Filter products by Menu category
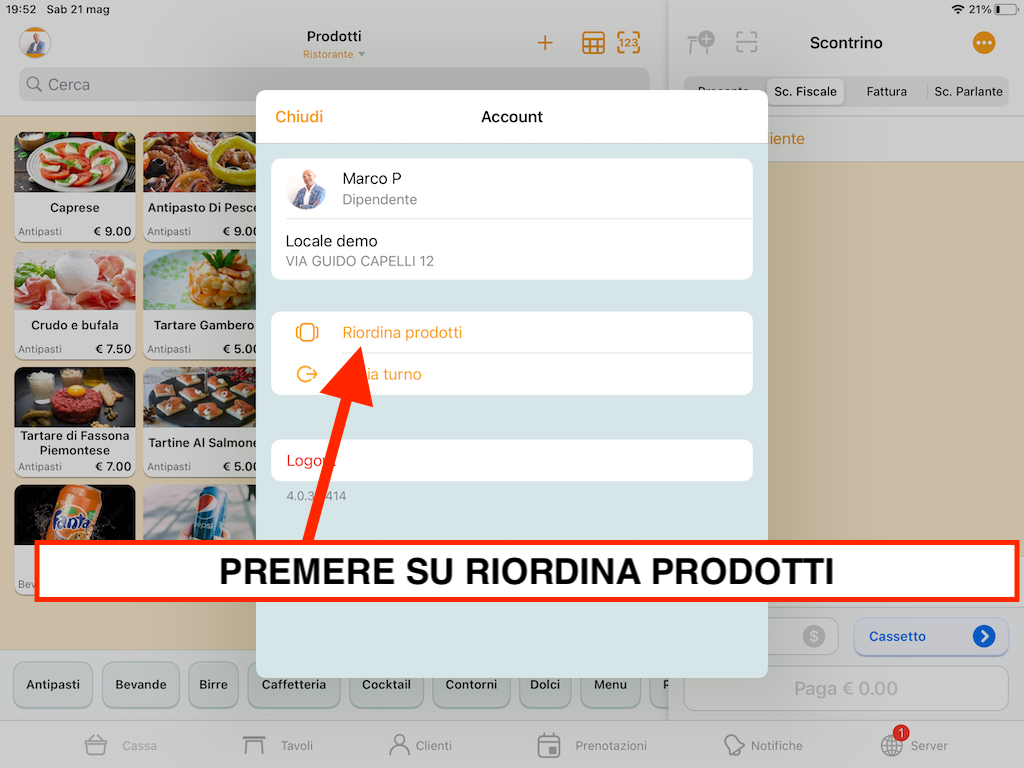Screen dimensions: 1024x768 [x=611, y=686]
